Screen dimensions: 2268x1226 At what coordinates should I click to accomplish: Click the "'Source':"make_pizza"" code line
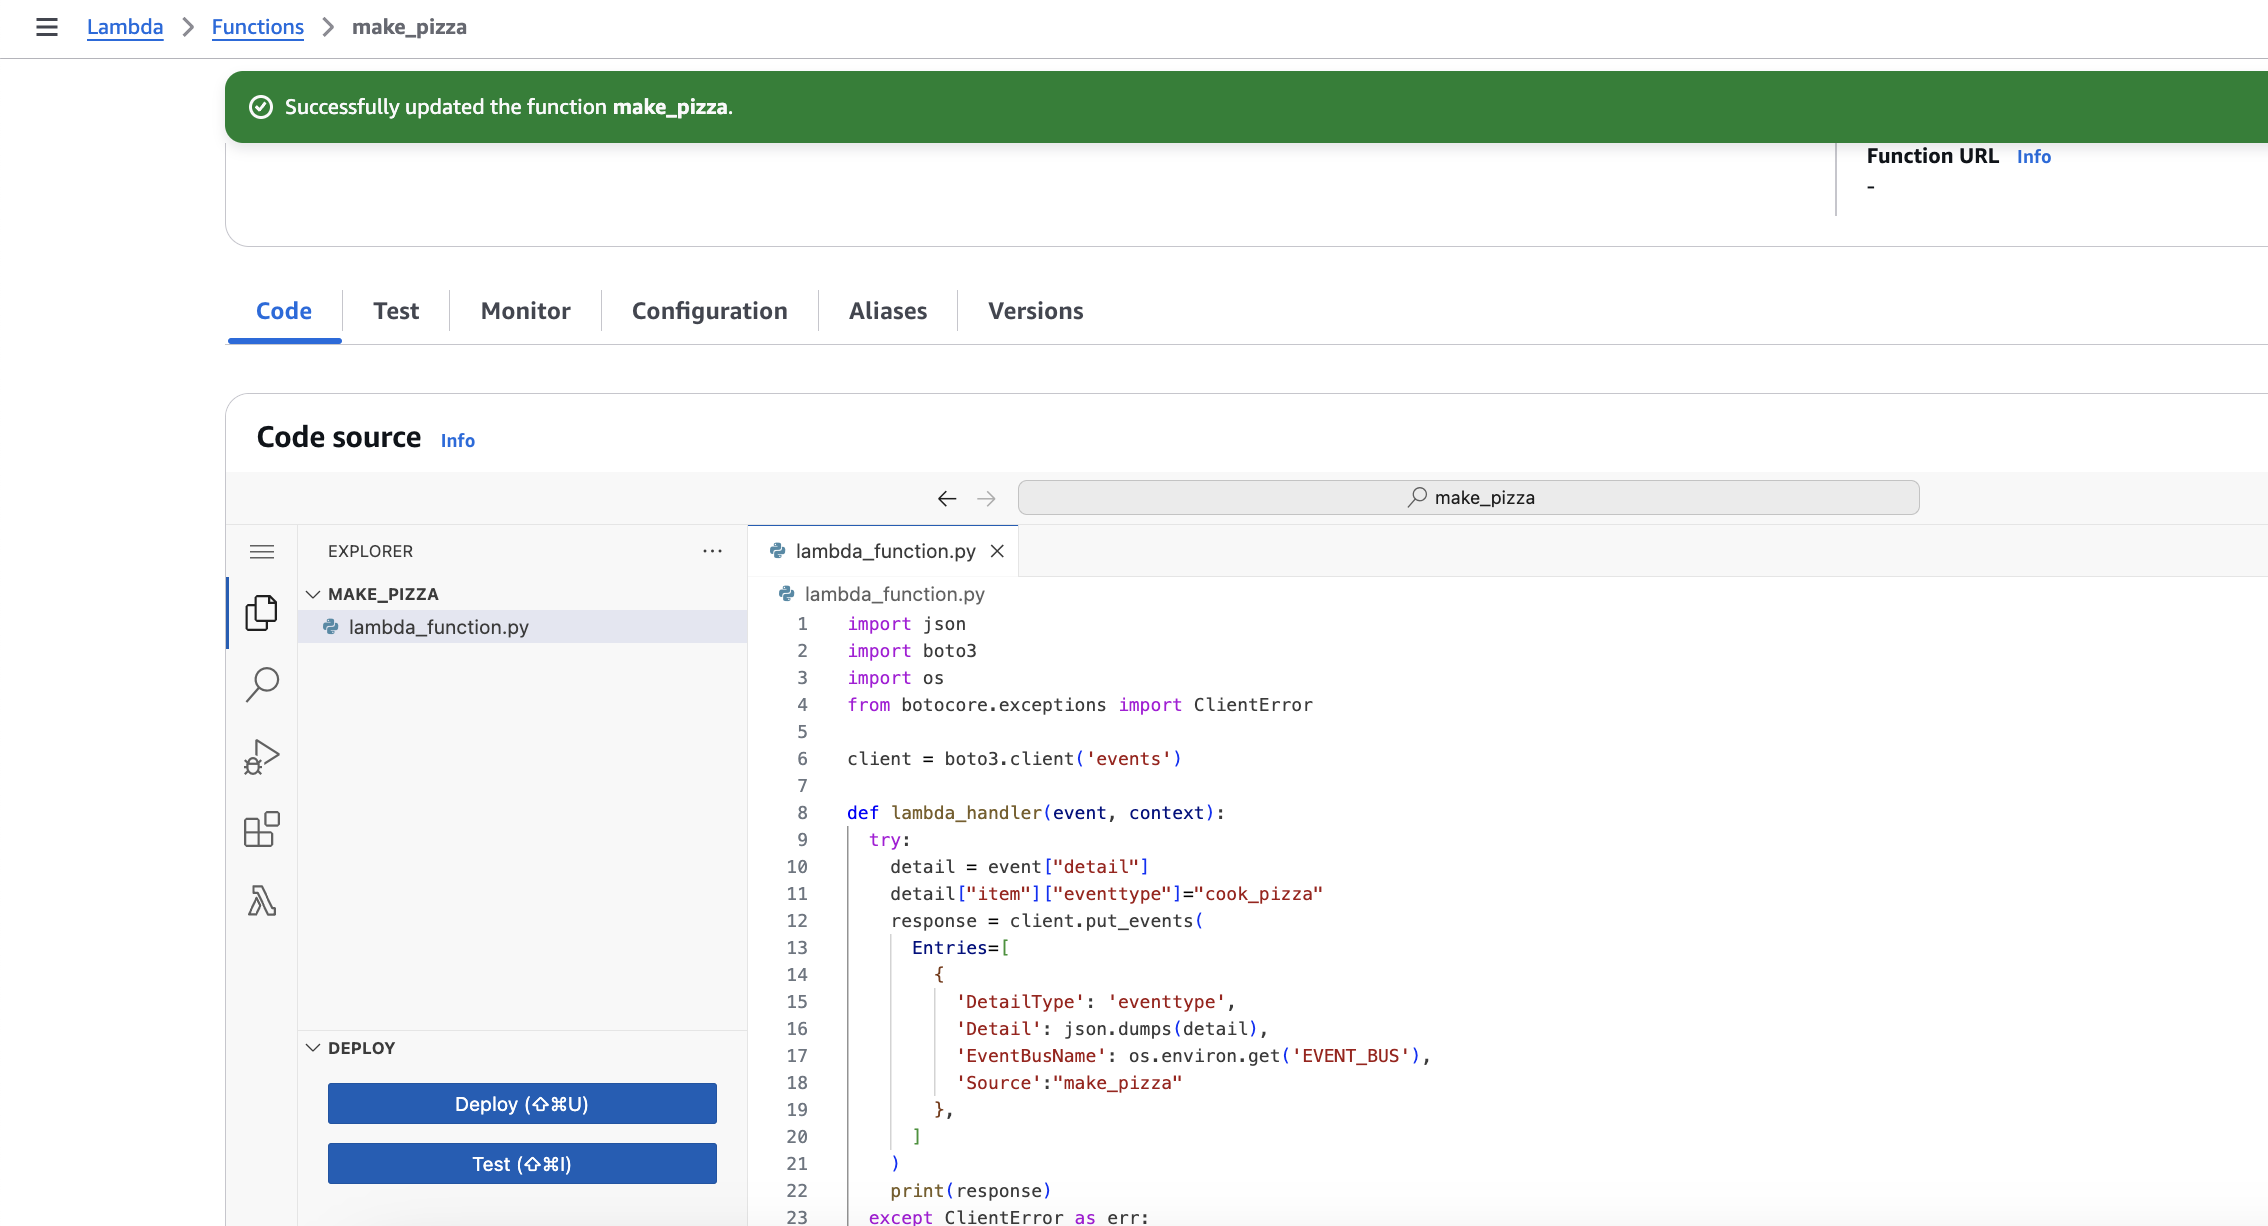(x=1069, y=1083)
